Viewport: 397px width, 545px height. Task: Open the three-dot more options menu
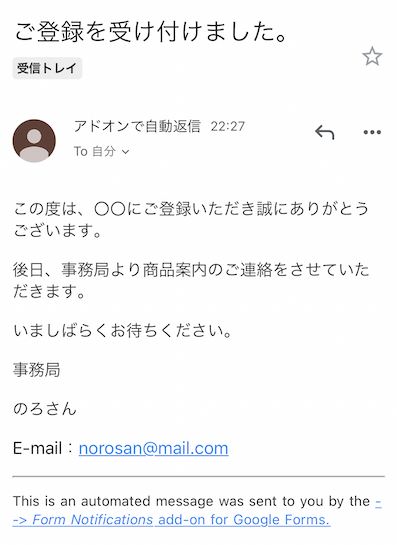(x=372, y=132)
